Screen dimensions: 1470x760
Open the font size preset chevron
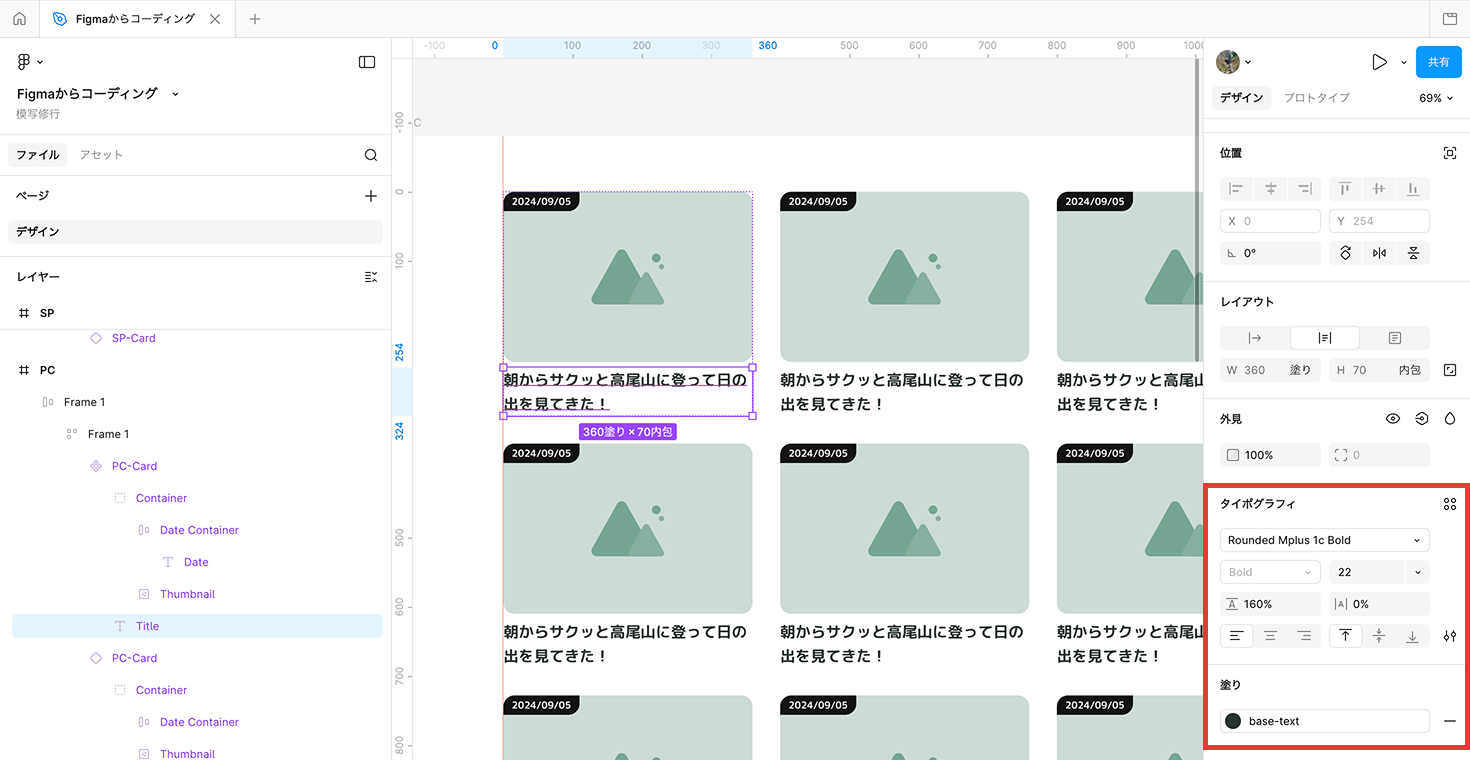click(1417, 572)
